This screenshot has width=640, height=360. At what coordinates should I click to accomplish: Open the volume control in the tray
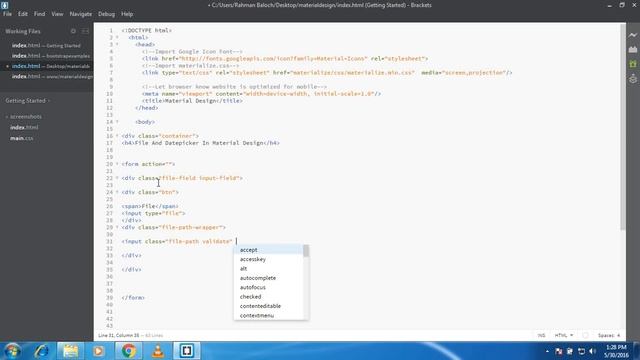coord(592,351)
